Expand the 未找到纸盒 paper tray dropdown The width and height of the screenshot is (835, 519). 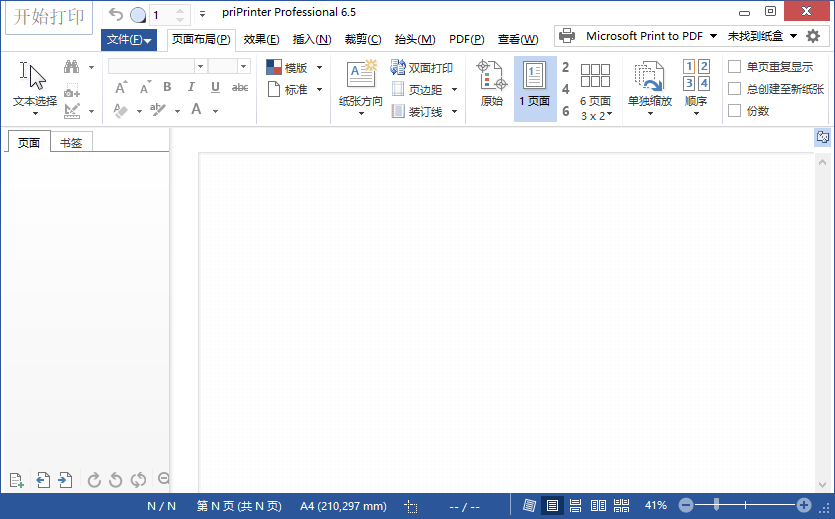[793, 36]
